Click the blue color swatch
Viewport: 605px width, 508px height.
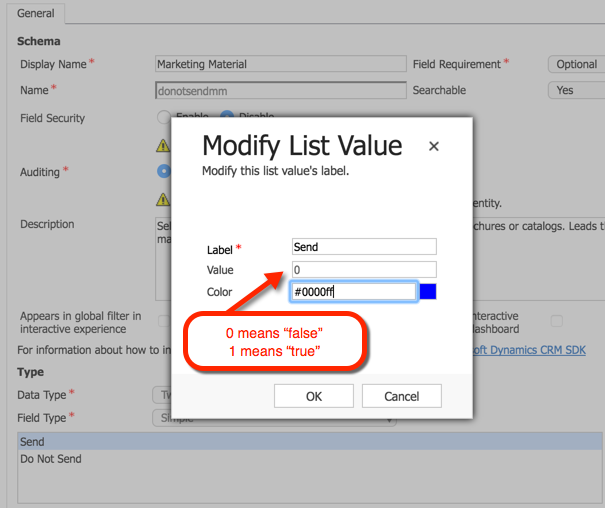coord(428,292)
